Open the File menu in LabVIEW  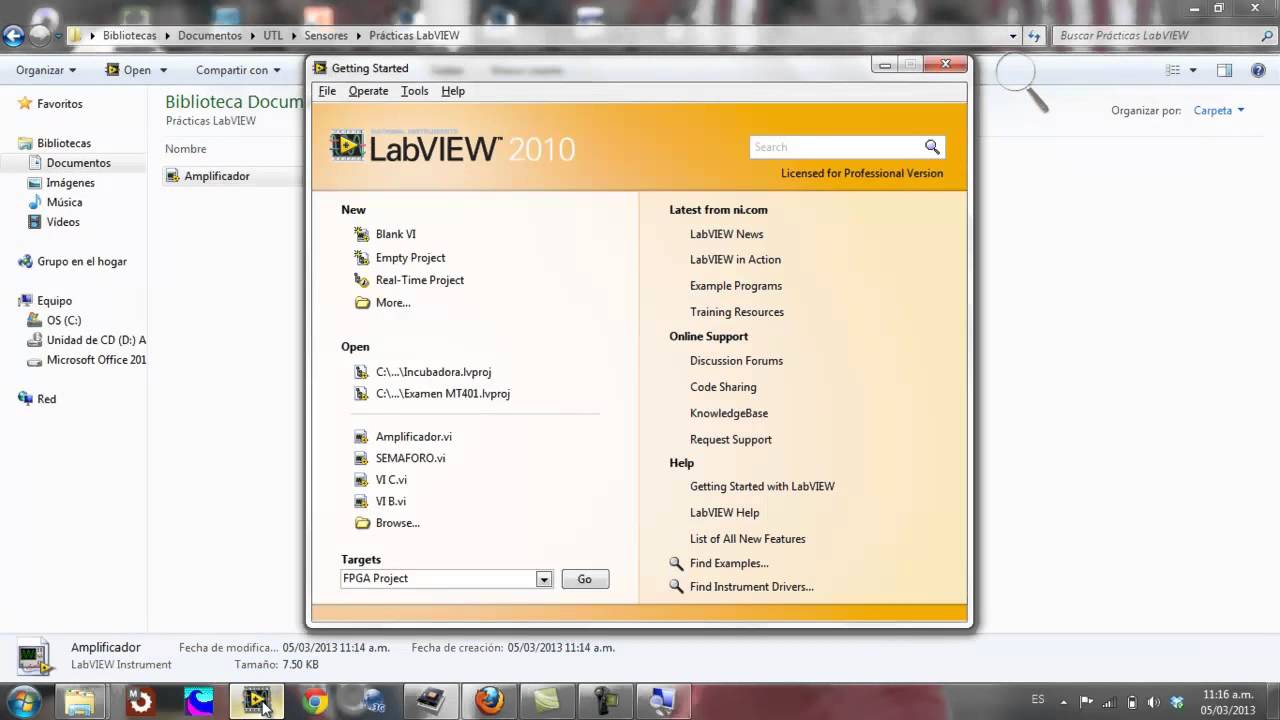327,91
